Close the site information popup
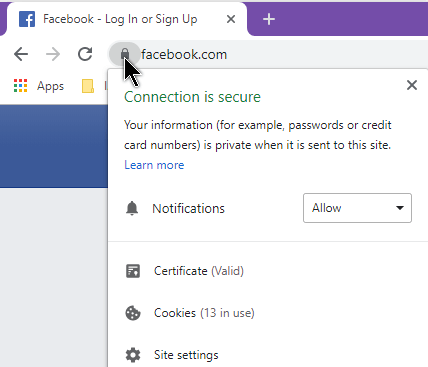Viewport: 428px width, 367px height. 412,85
